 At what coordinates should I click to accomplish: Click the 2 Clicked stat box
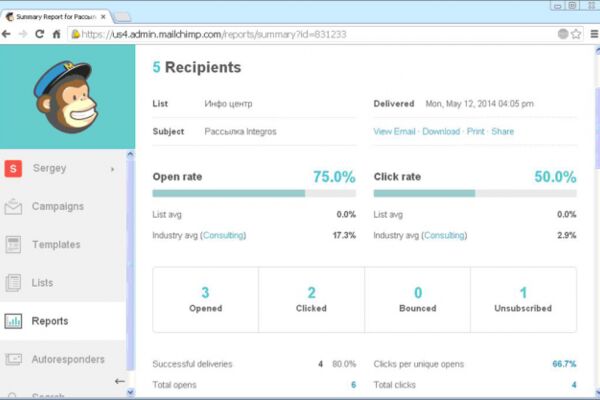click(x=311, y=300)
